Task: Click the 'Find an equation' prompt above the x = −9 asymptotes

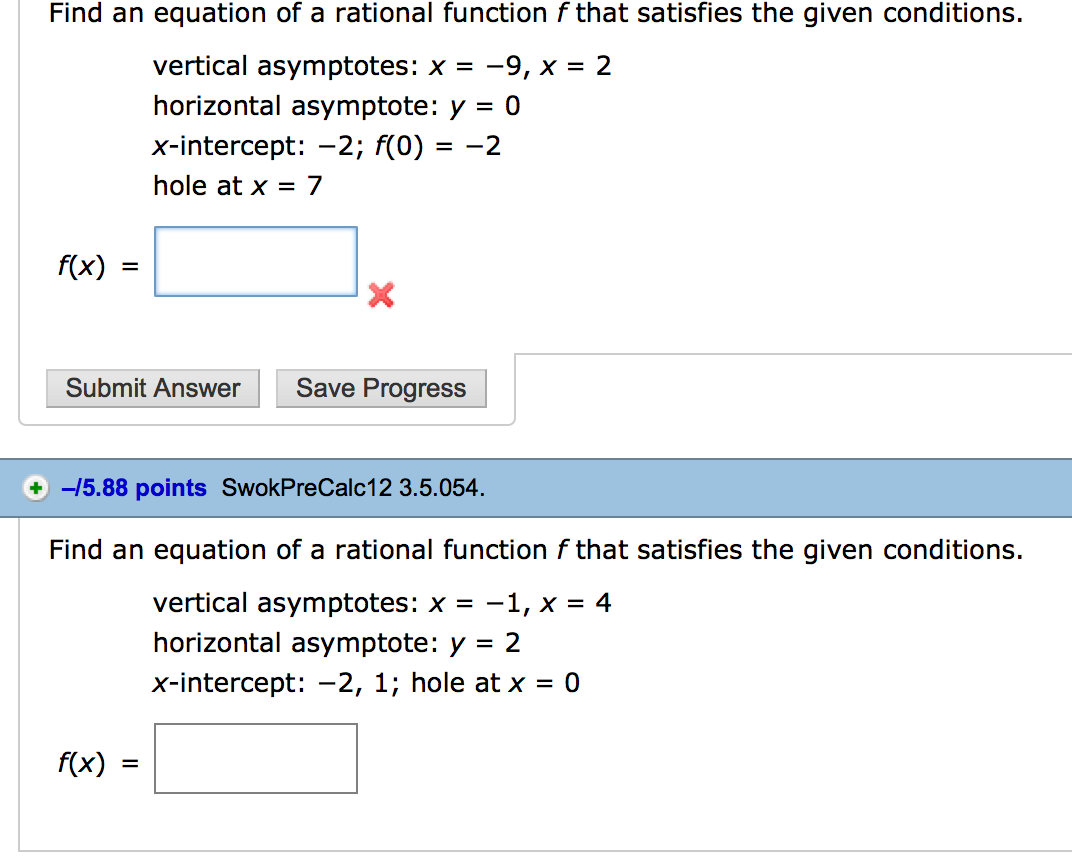Action: tap(536, 14)
